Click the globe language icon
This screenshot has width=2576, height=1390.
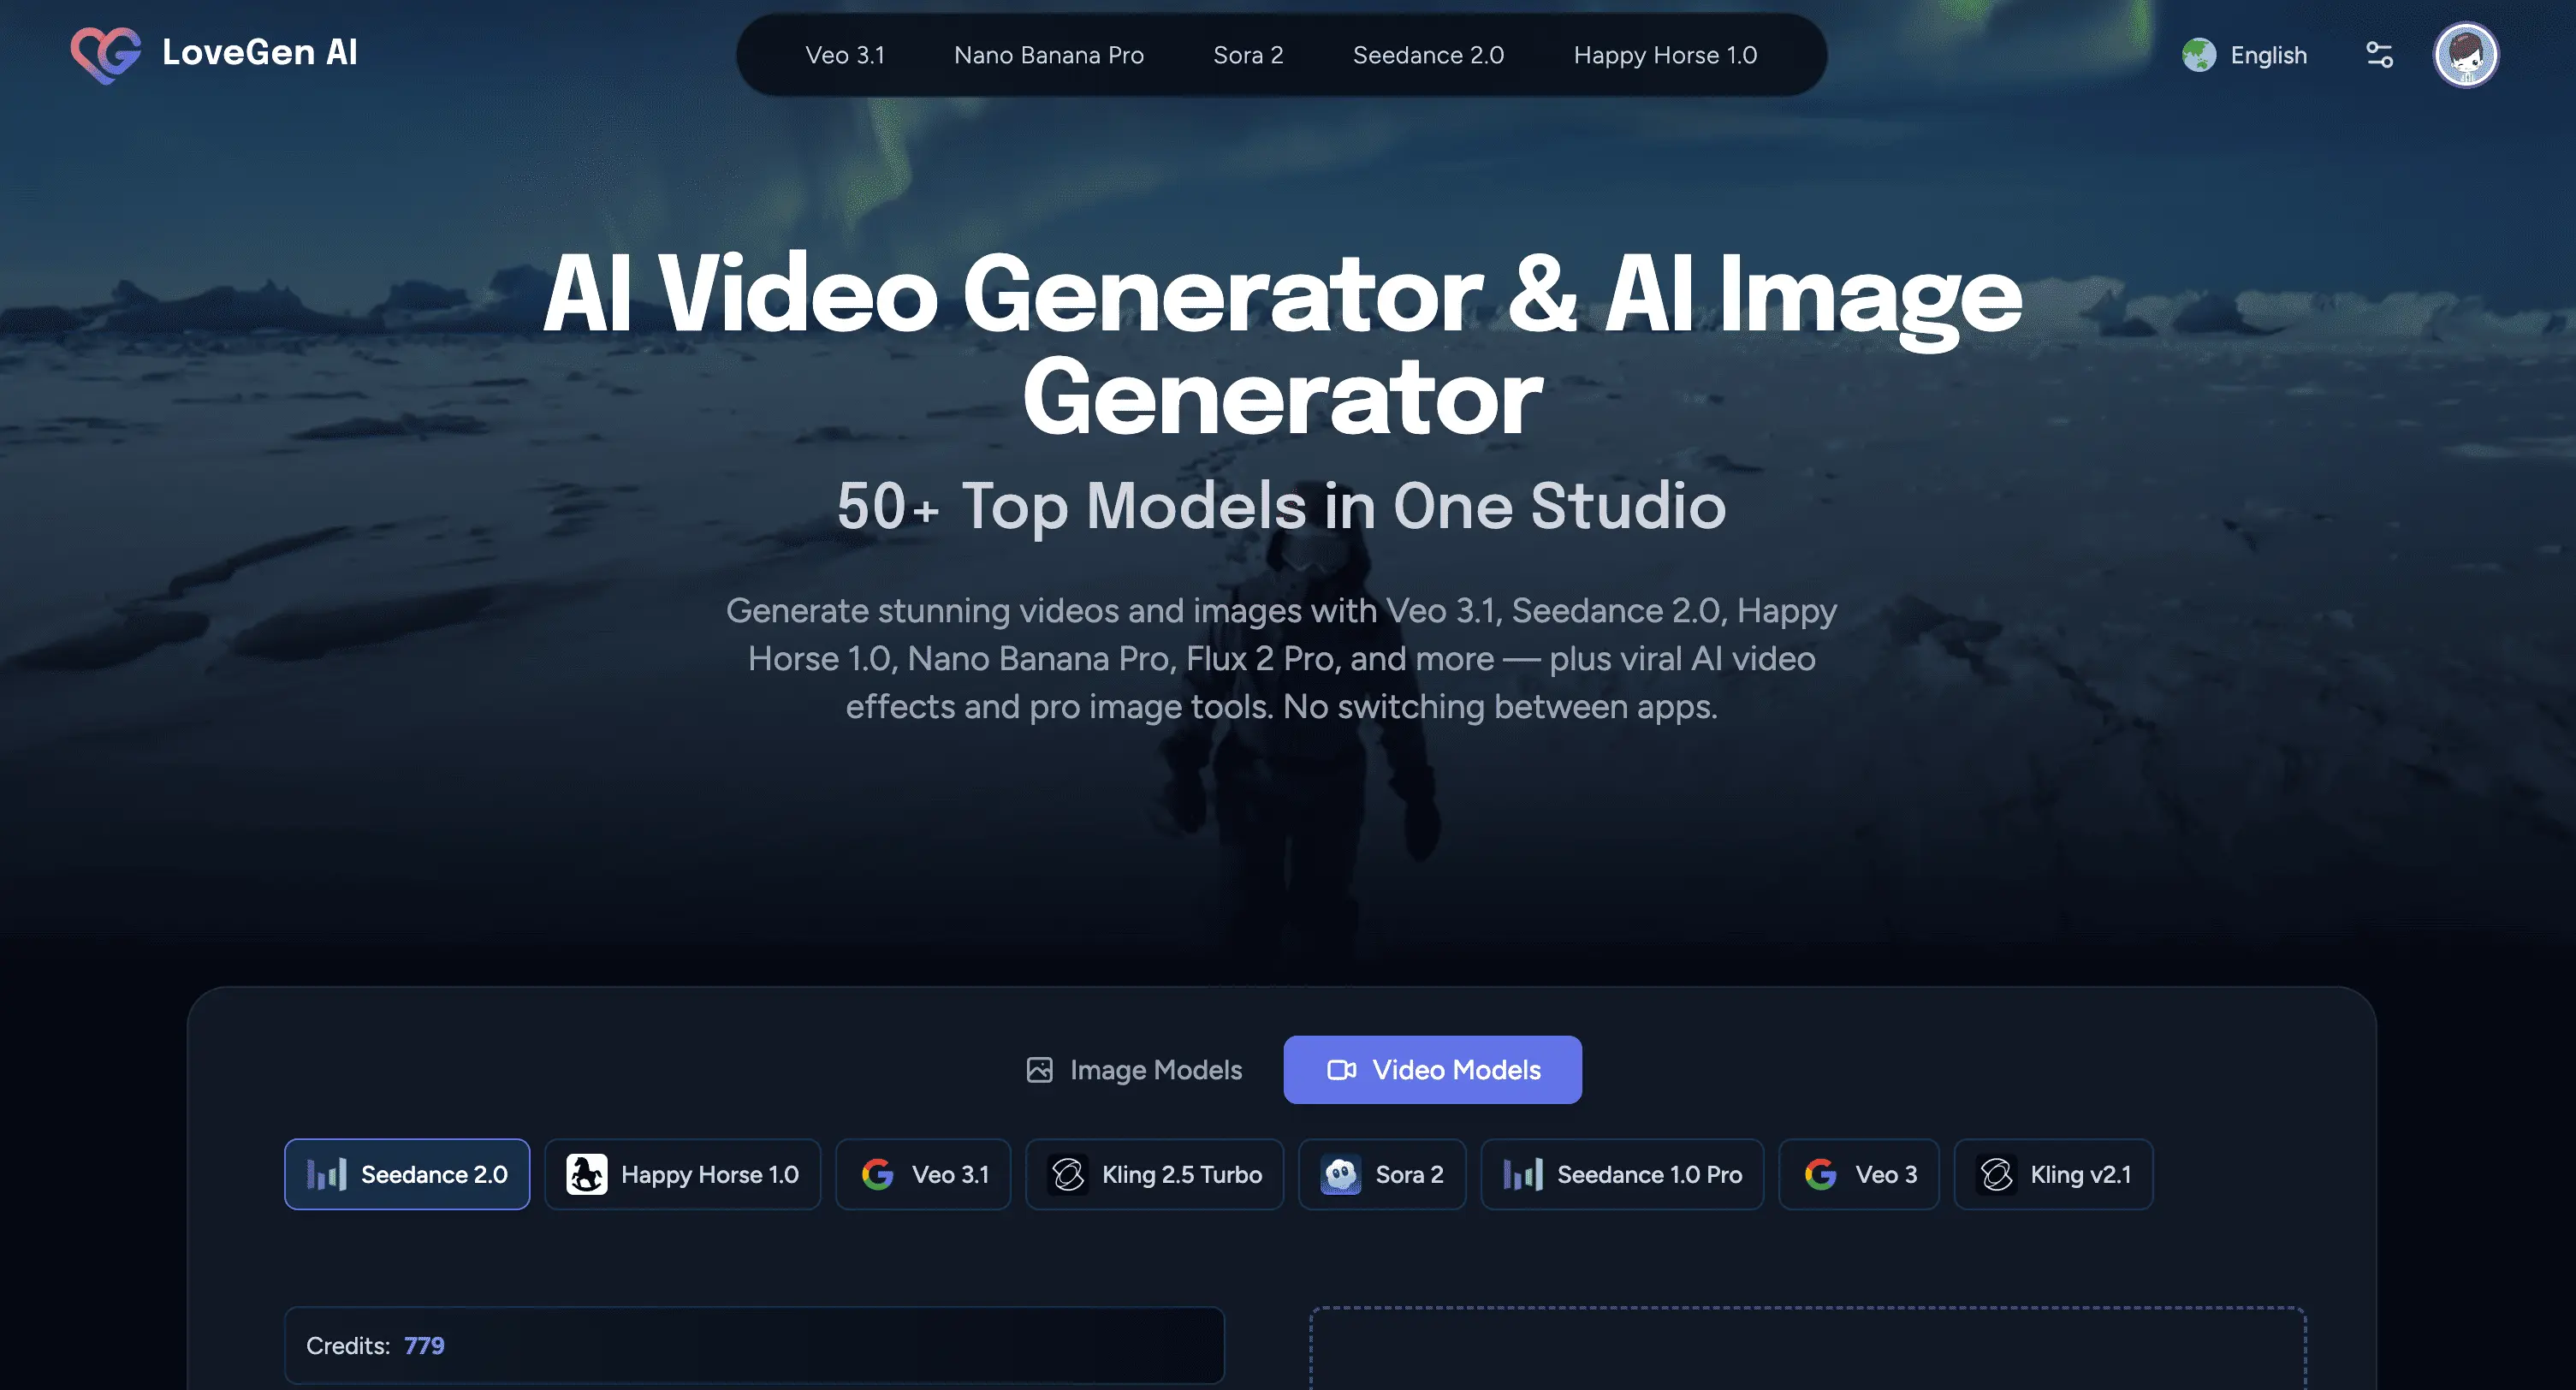tap(2198, 55)
